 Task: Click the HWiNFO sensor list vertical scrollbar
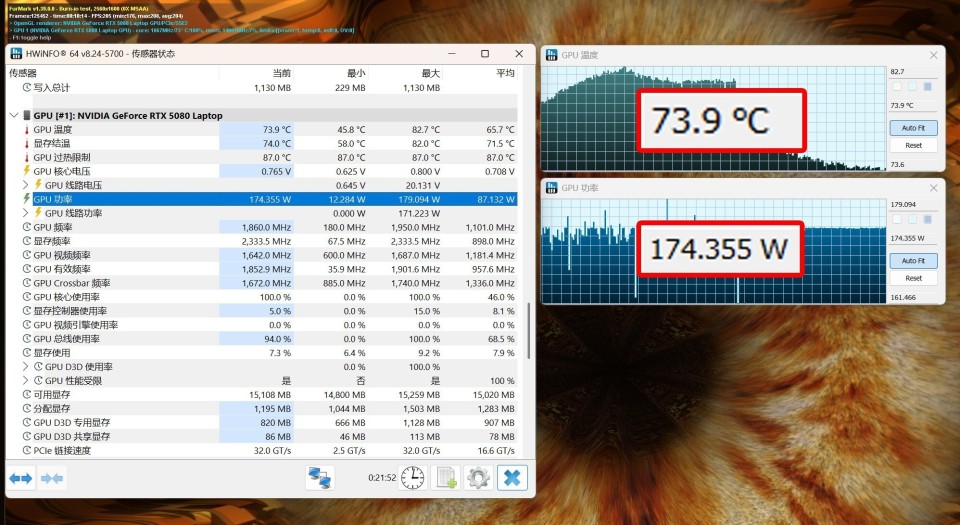(528, 330)
